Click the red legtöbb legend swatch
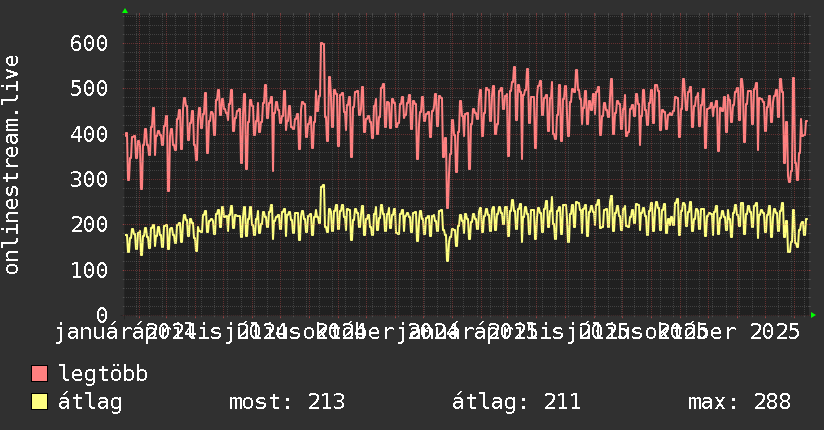The width and height of the screenshot is (824, 430). [x=39, y=373]
